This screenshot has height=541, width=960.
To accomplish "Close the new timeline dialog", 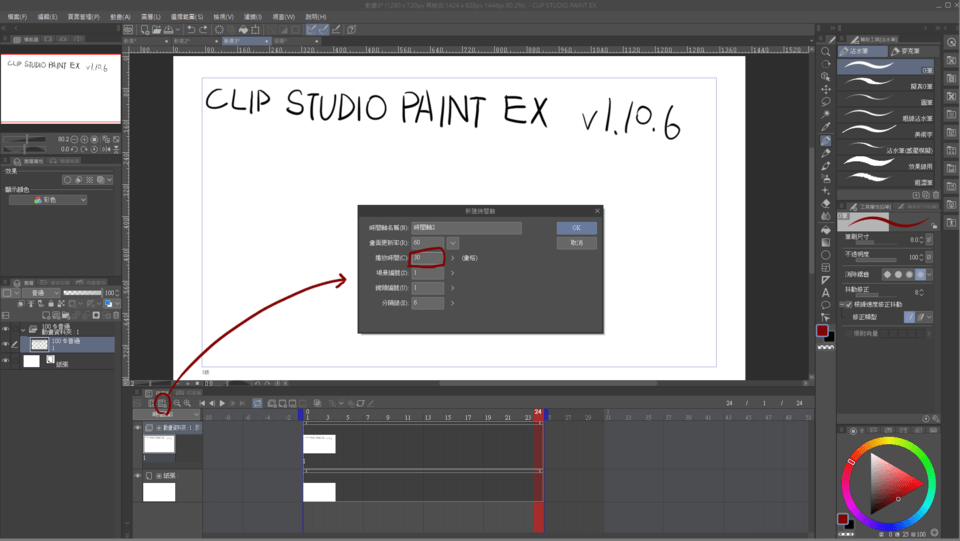I will tap(598, 211).
